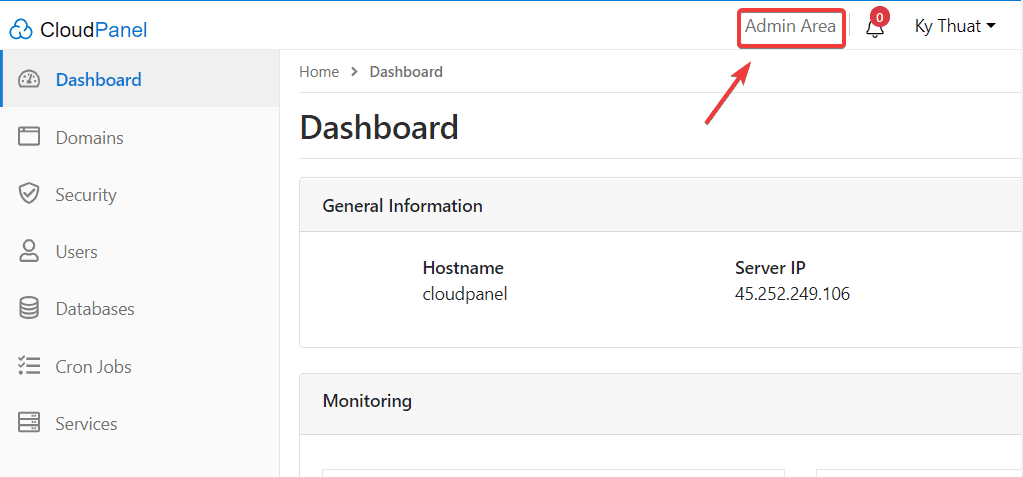The width and height of the screenshot is (1023, 477).
Task: Click the server IP address 45.252.249.106
Action: [x=792, y=294]
